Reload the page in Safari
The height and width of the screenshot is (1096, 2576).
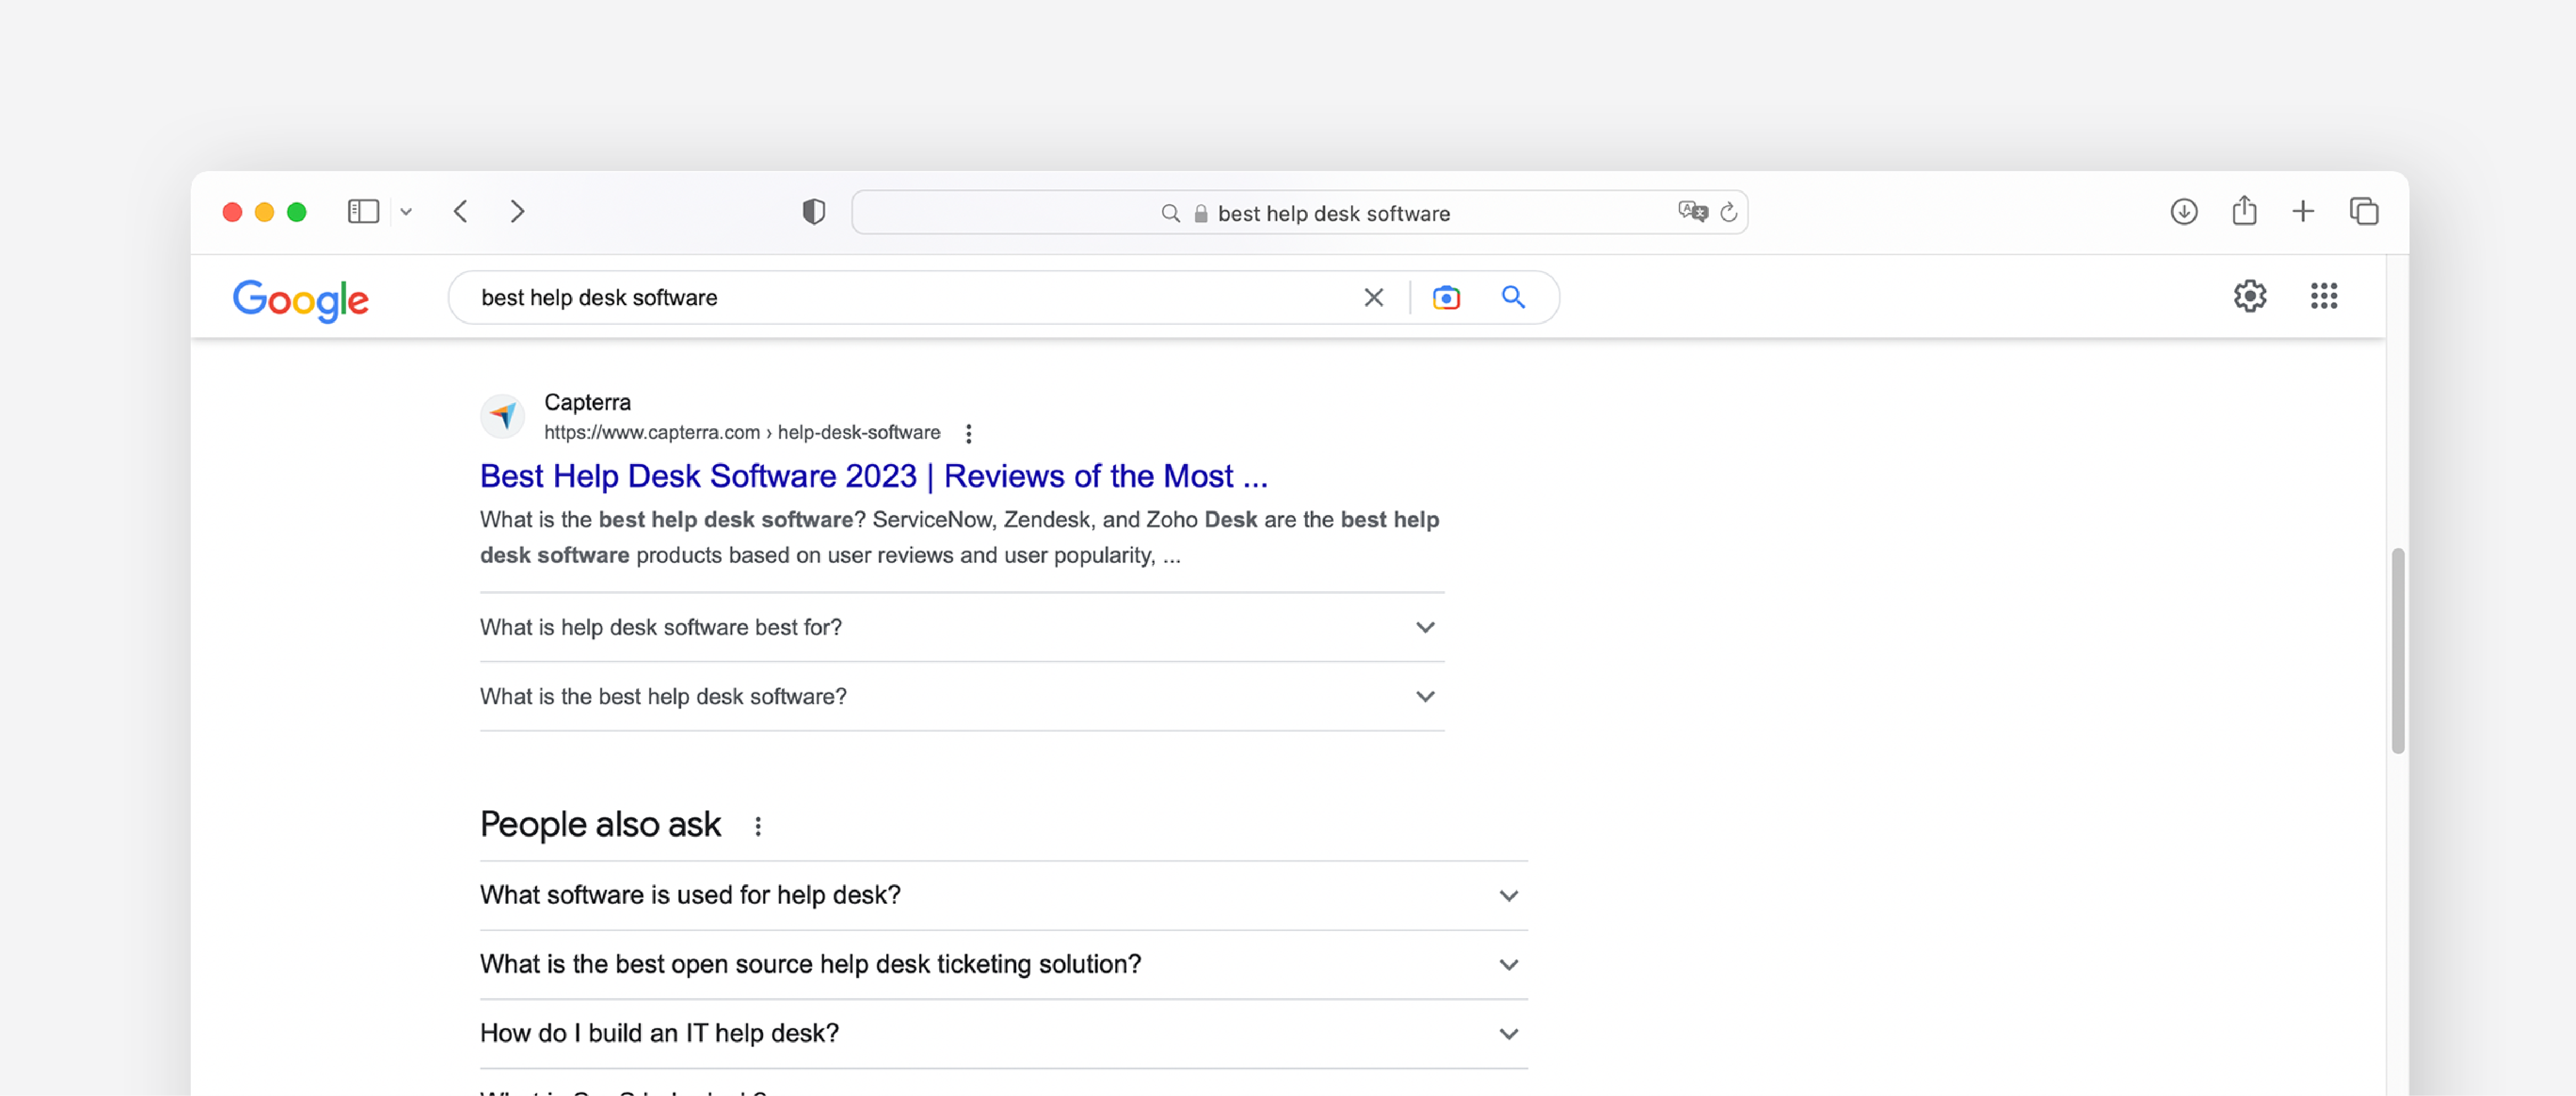(x=1728, y=212)
